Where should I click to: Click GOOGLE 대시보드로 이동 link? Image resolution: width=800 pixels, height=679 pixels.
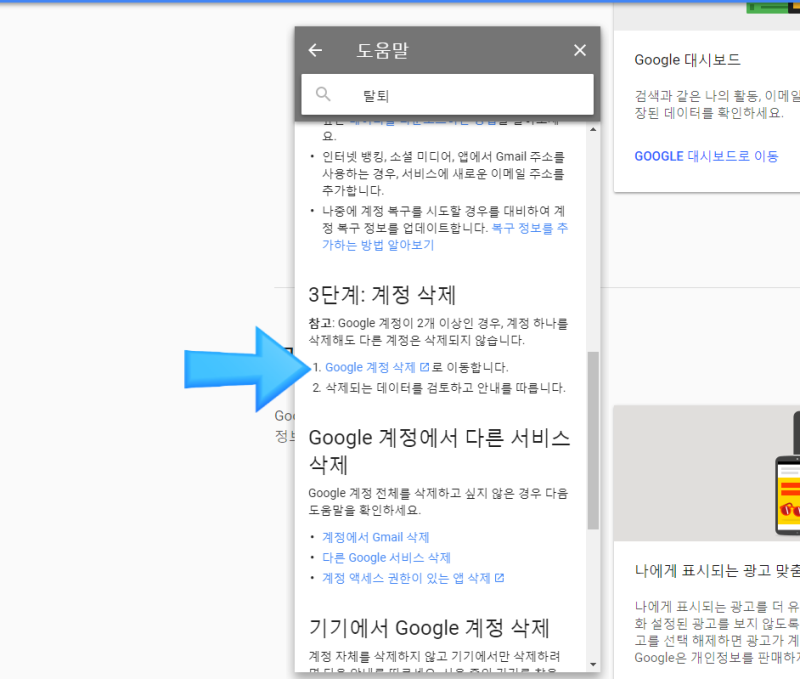pos(706,156)
